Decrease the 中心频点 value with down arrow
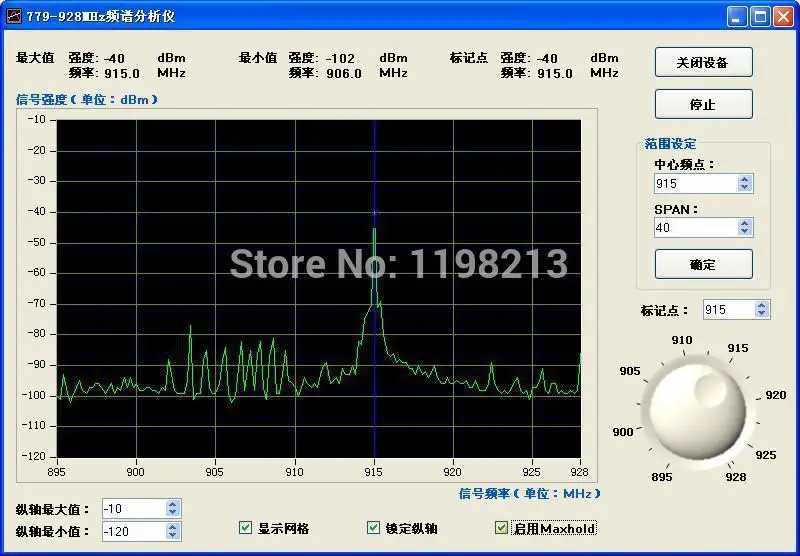Screen dimensions: 800x556 [x=744, y=188]
